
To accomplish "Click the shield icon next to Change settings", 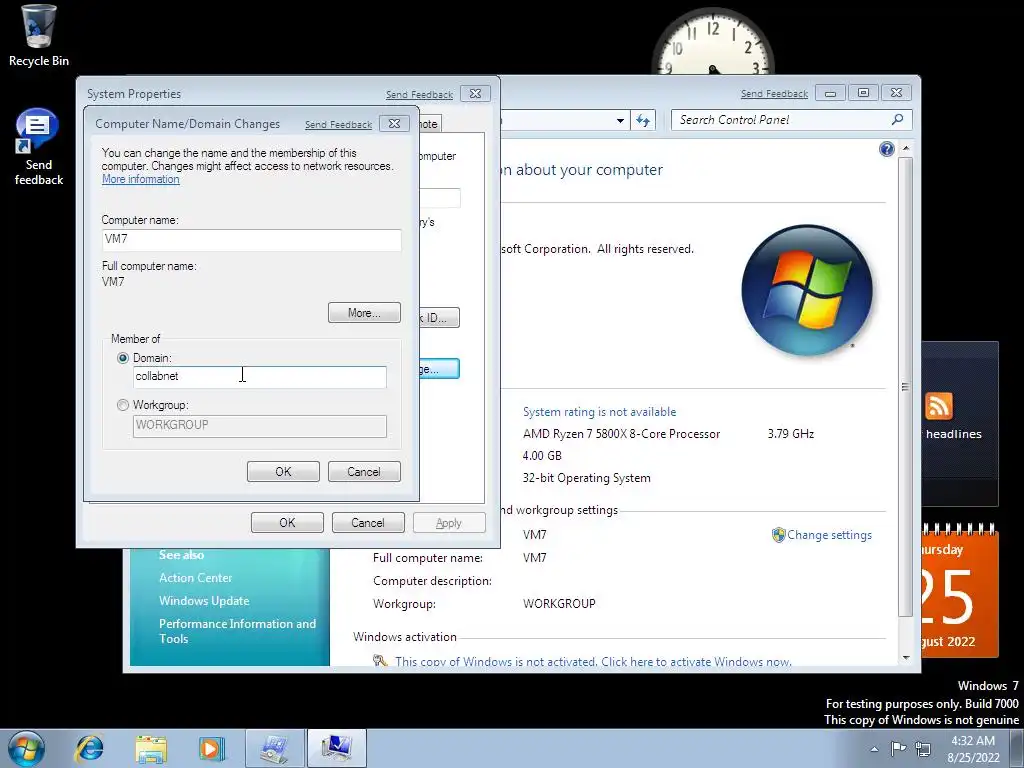I will 778,535.
